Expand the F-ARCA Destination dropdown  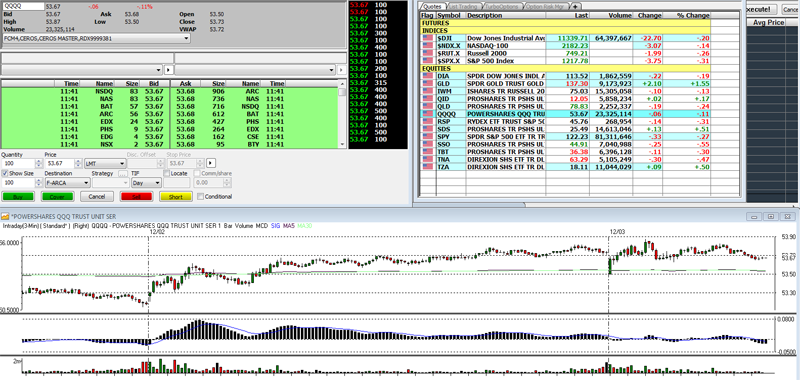67,183
